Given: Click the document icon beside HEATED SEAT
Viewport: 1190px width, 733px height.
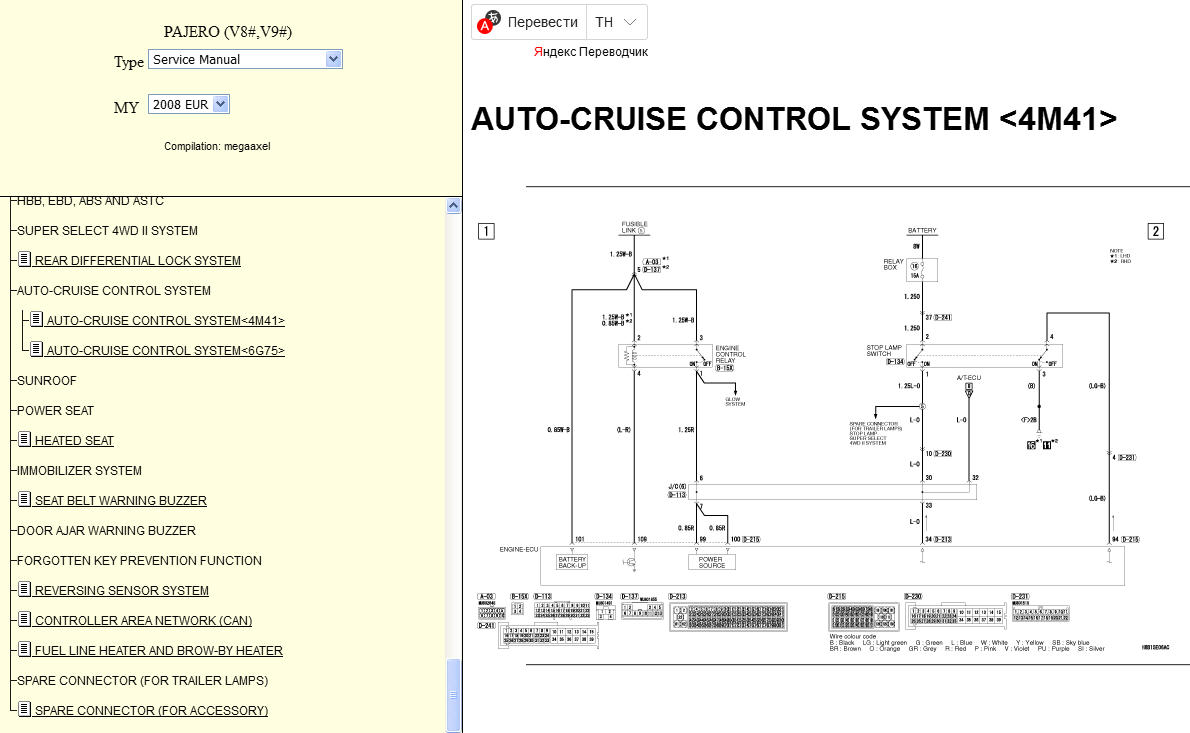Looking at the screenshot, I should tap(24, 439).
